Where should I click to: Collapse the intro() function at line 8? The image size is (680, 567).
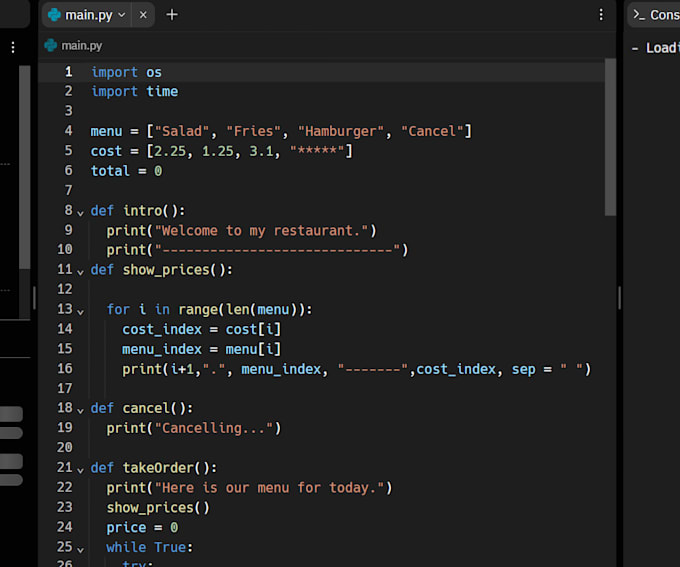(80, 212)
